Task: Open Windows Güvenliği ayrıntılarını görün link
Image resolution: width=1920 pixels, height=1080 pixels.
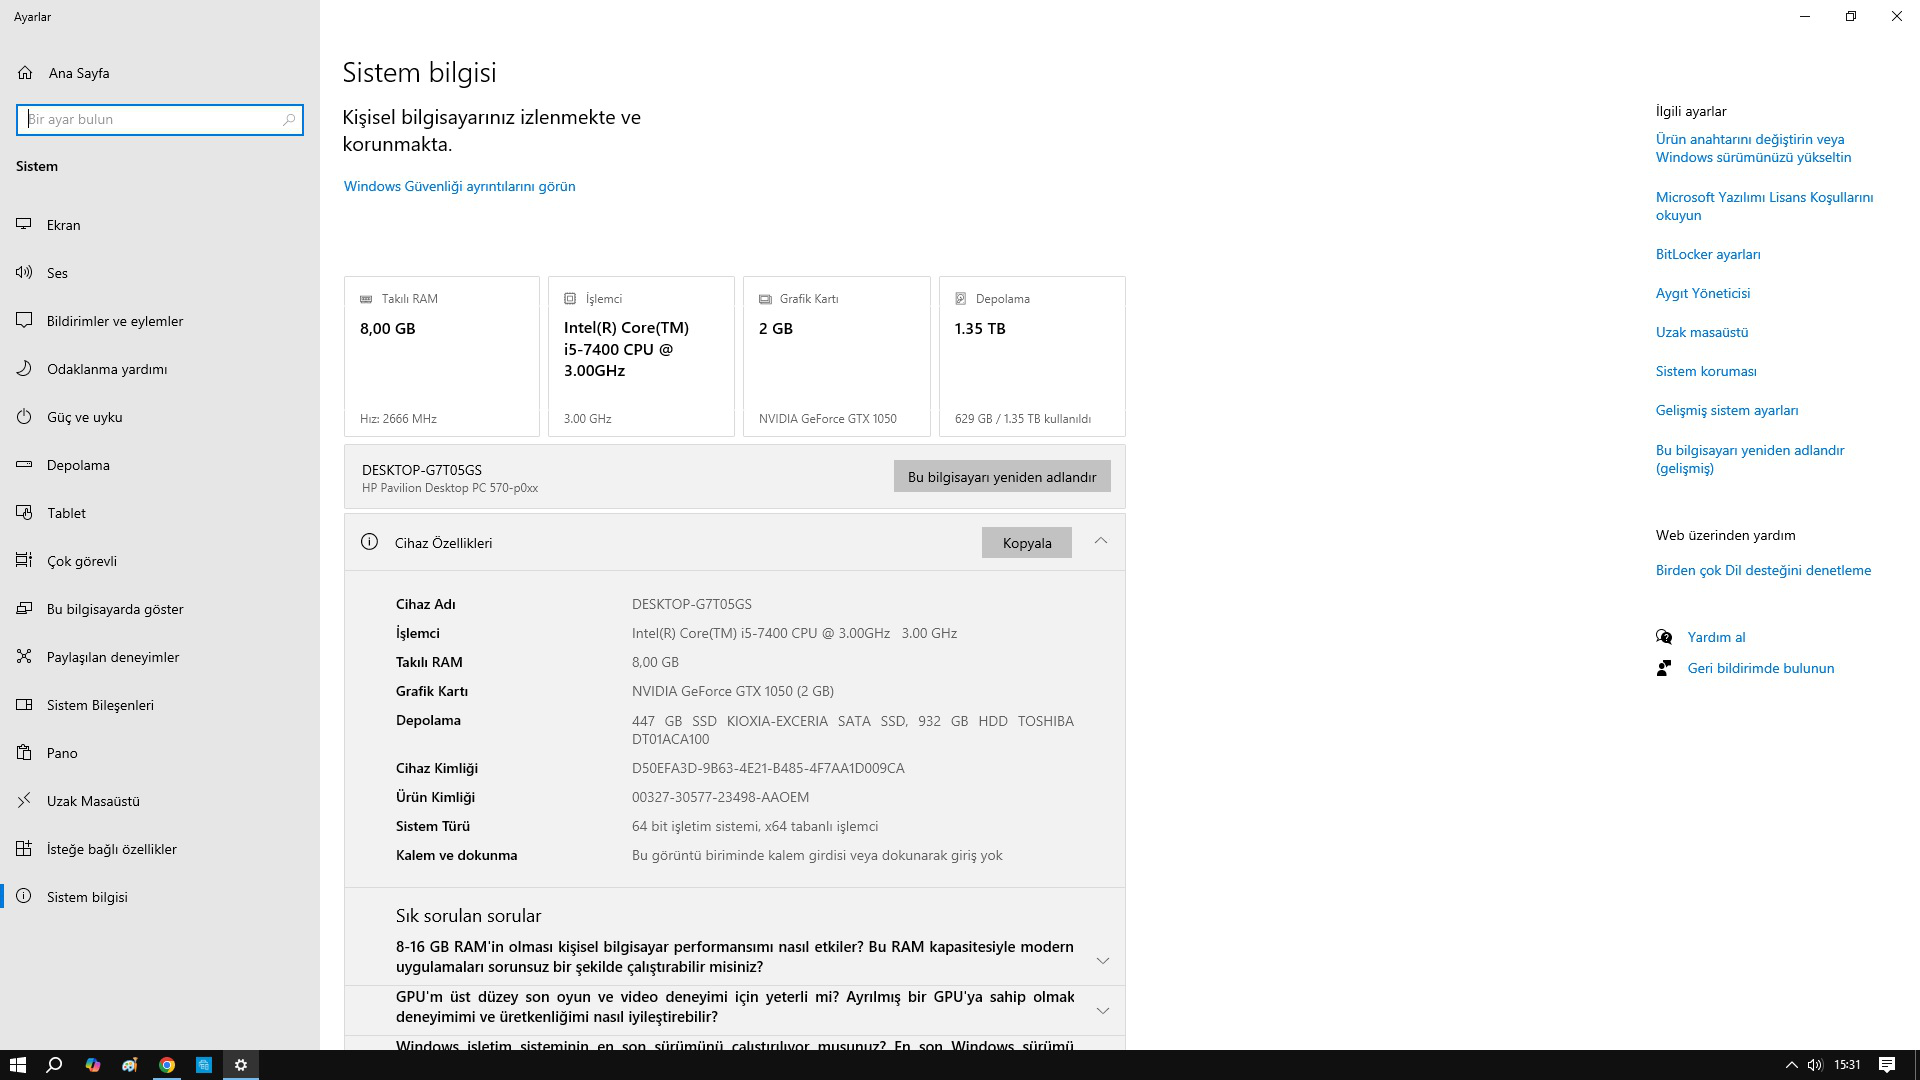Action: [459, 186]
